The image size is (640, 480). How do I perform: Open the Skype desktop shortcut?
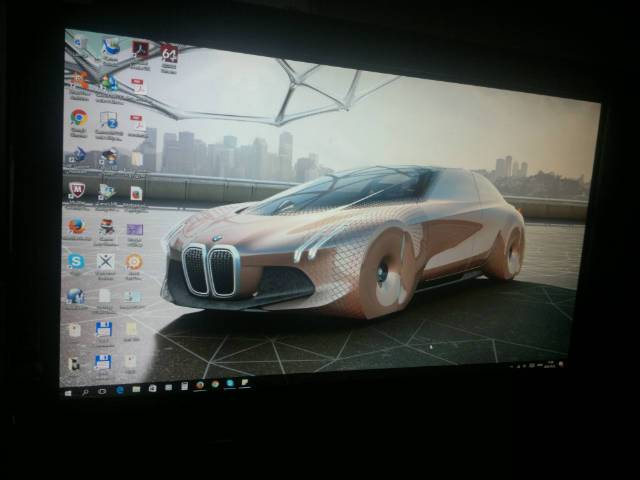click(x=75, y=261)
